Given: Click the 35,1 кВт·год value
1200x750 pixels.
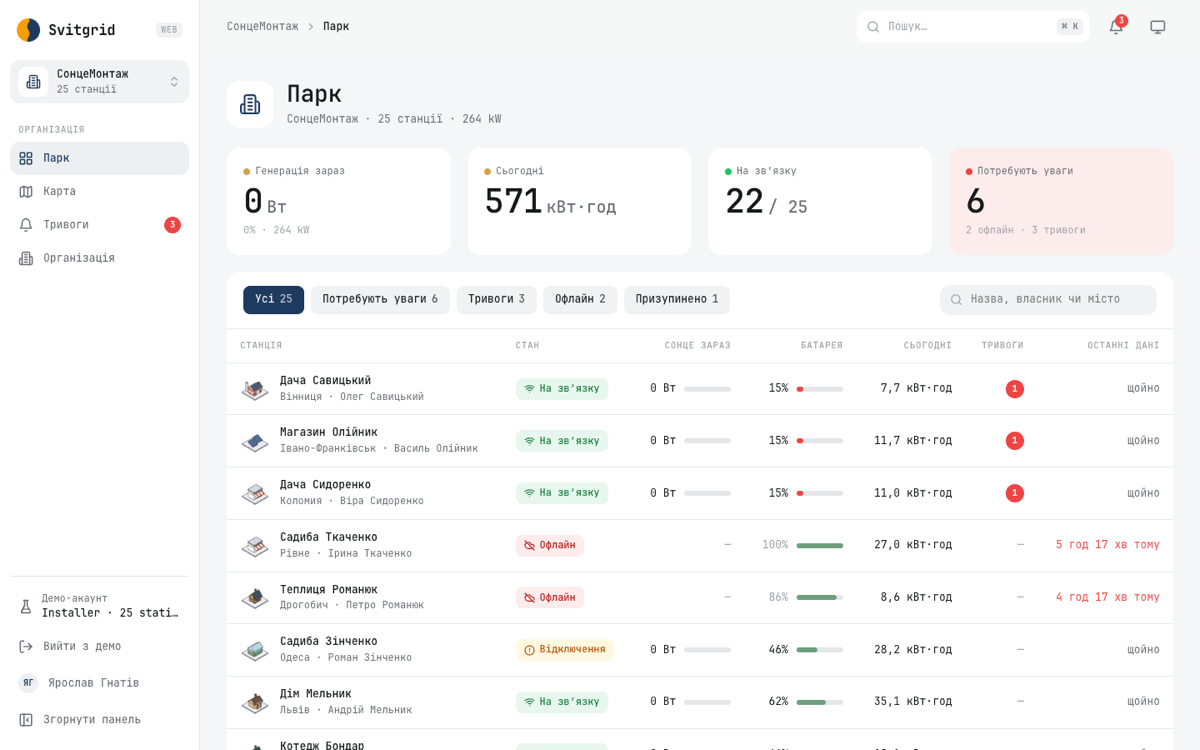Looking at the screenshot, I should 913,702.
